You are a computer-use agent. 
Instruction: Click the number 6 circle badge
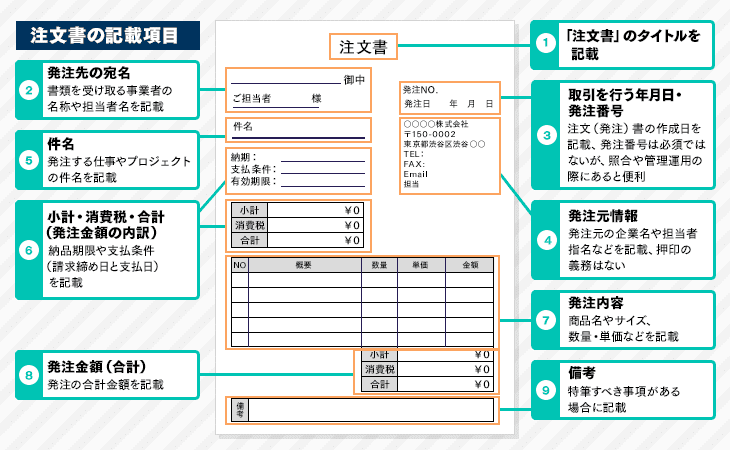[29, 249]
